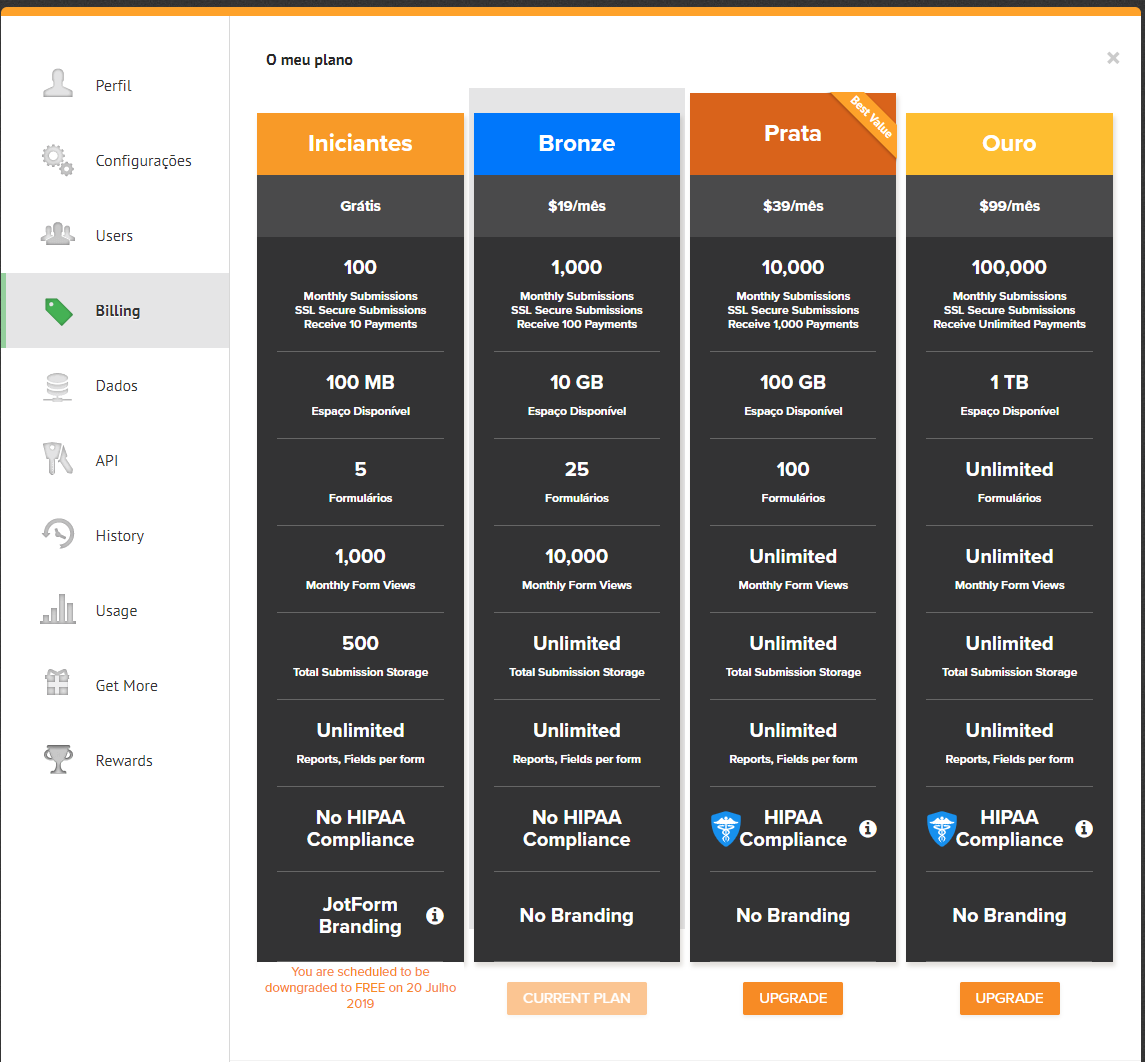Click UPGRADE button under Prata plan

(x=793, y=998)
